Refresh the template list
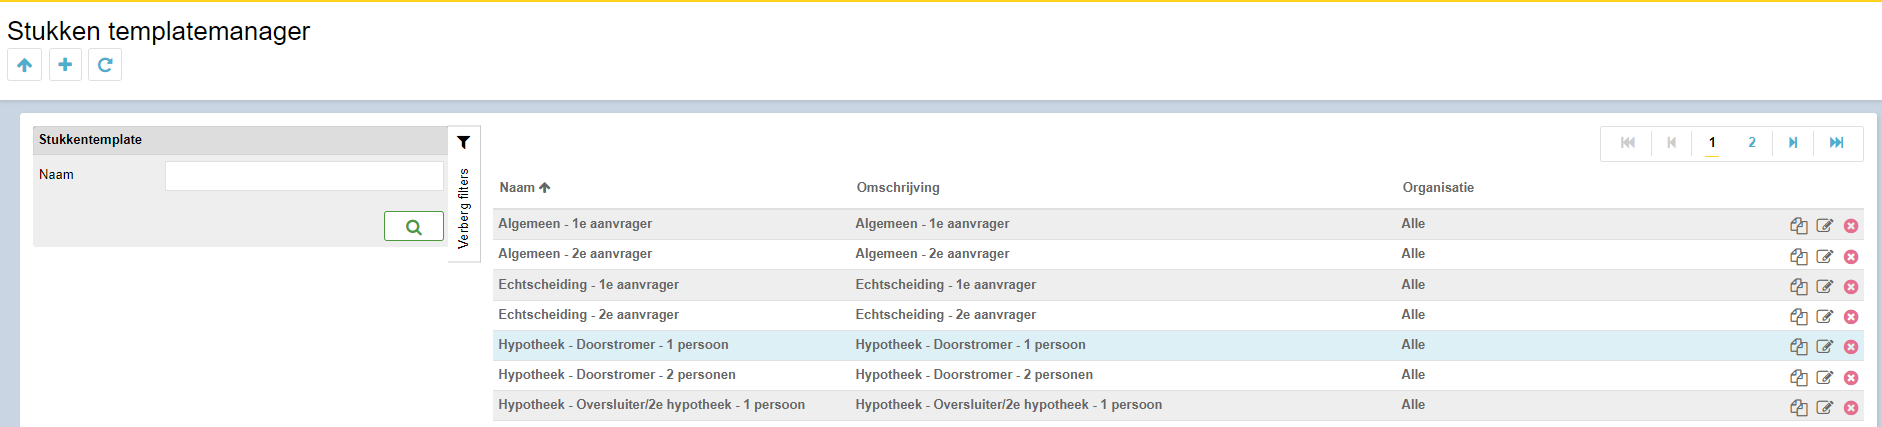1882x427 pixels. point(105,65)
